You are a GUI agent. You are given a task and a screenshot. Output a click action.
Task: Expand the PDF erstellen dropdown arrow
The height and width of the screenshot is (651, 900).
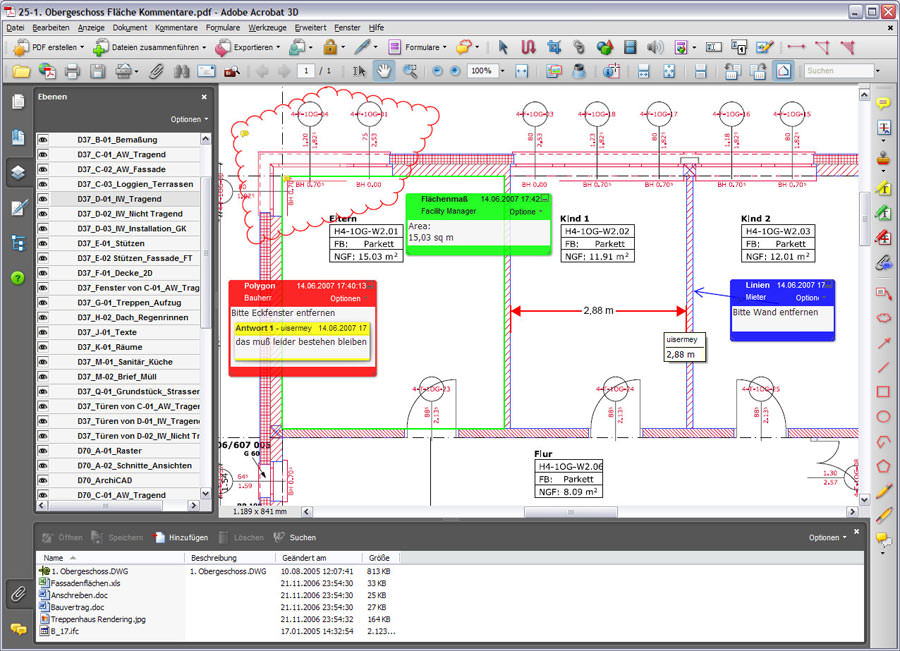point(82,47)
